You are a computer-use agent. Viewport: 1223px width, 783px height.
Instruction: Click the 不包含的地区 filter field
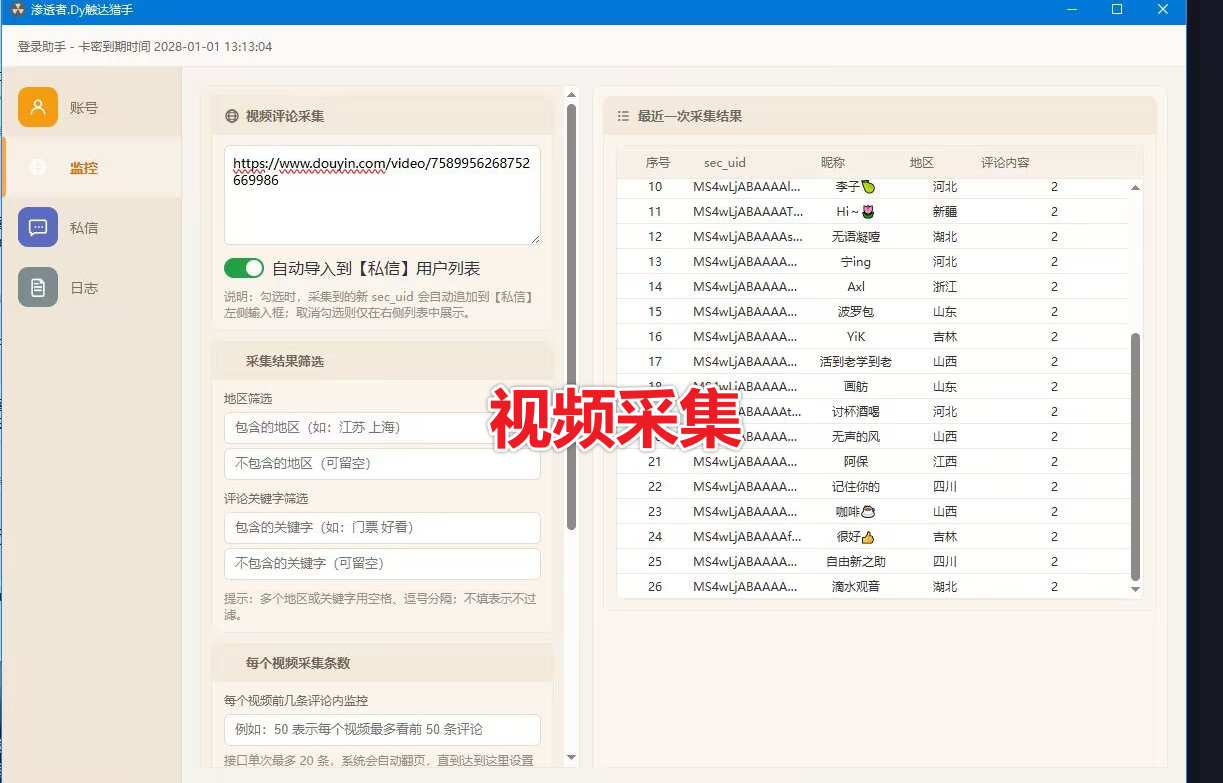tap(381, 464)
